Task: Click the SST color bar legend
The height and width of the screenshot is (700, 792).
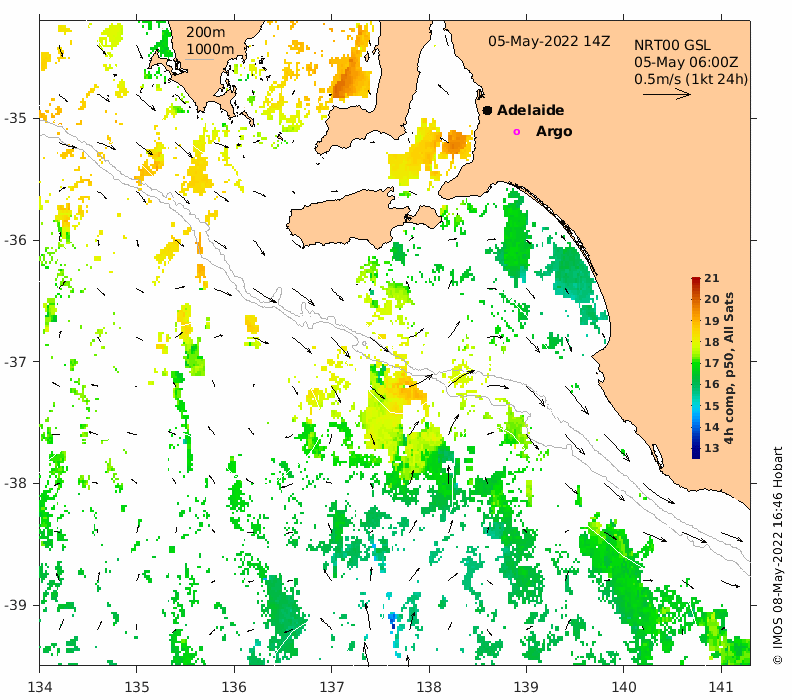Action: click(x=696, y=368)
